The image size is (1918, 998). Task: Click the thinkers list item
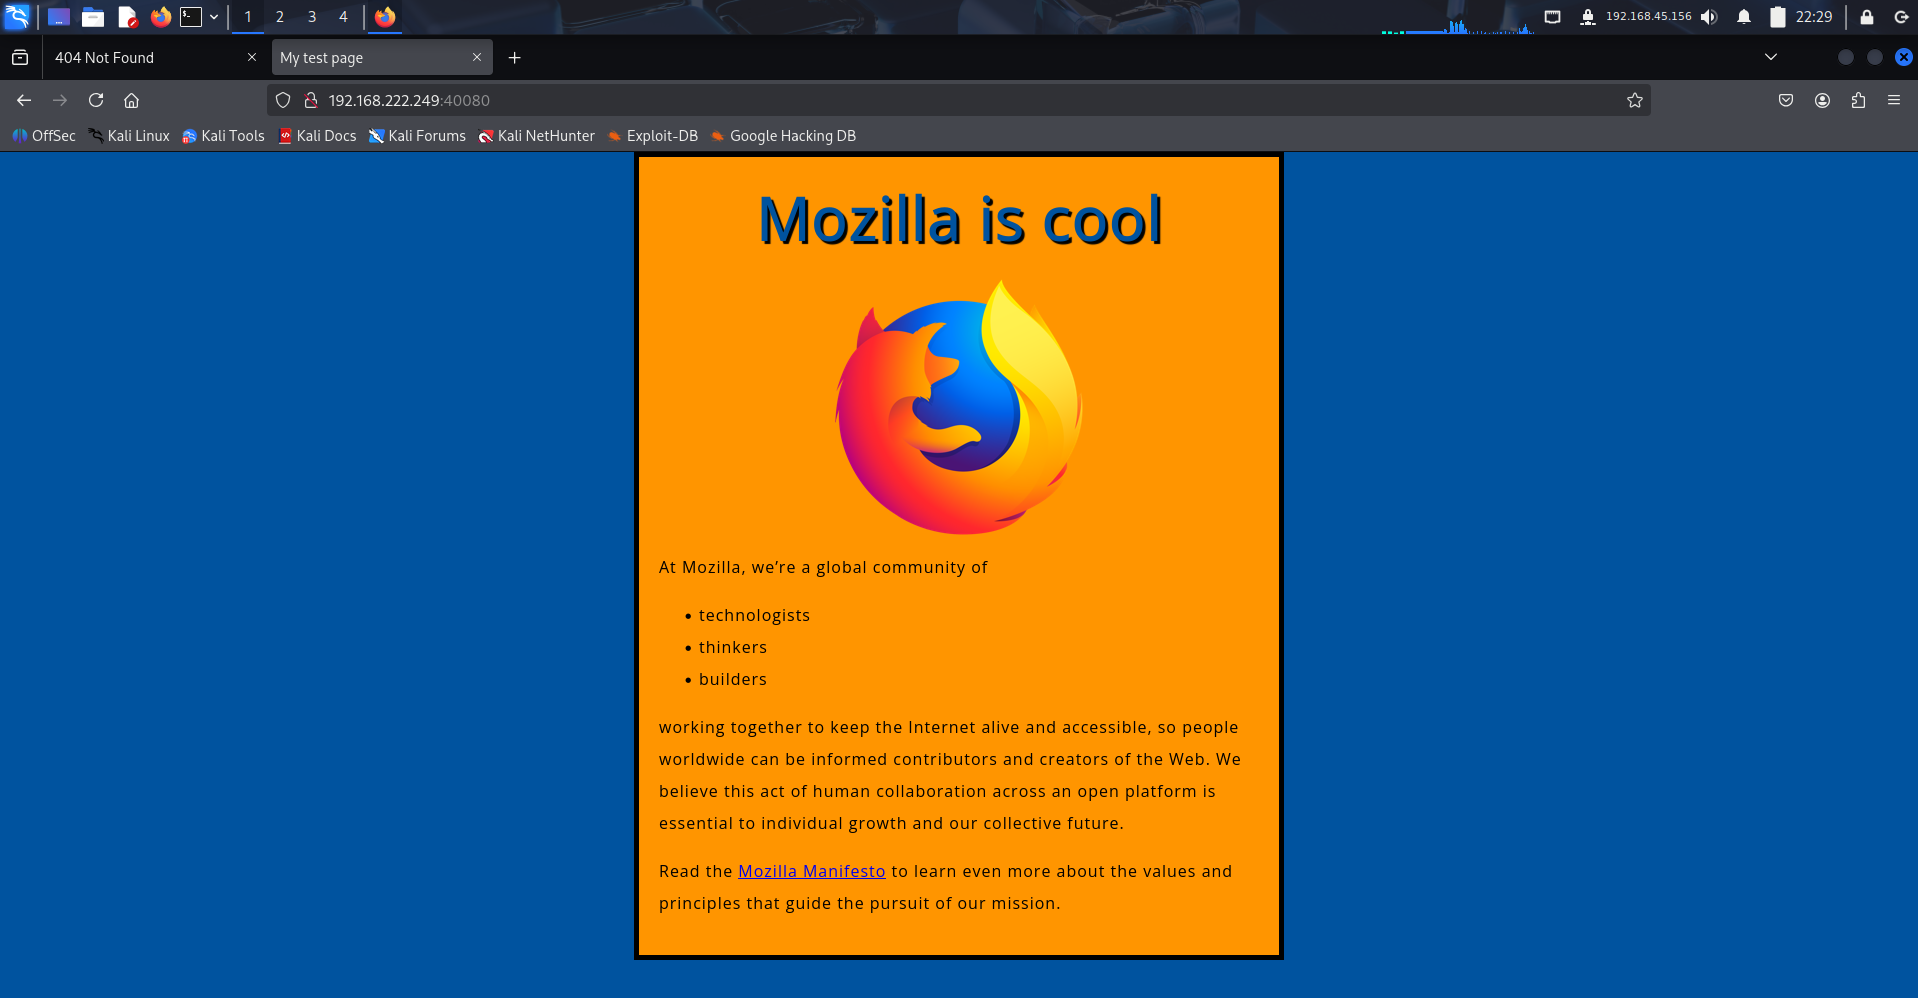(733, 647)
